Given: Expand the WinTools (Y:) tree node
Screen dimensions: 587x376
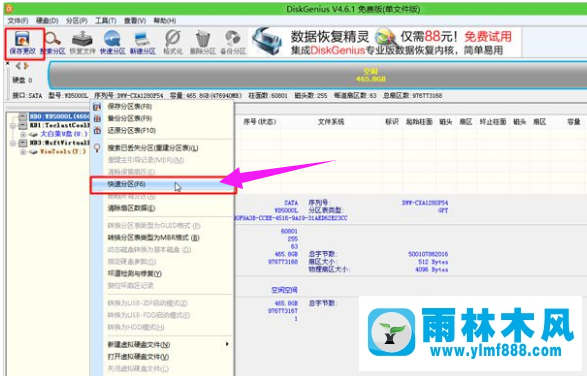Looking at the screenshot, I should 23,152.
